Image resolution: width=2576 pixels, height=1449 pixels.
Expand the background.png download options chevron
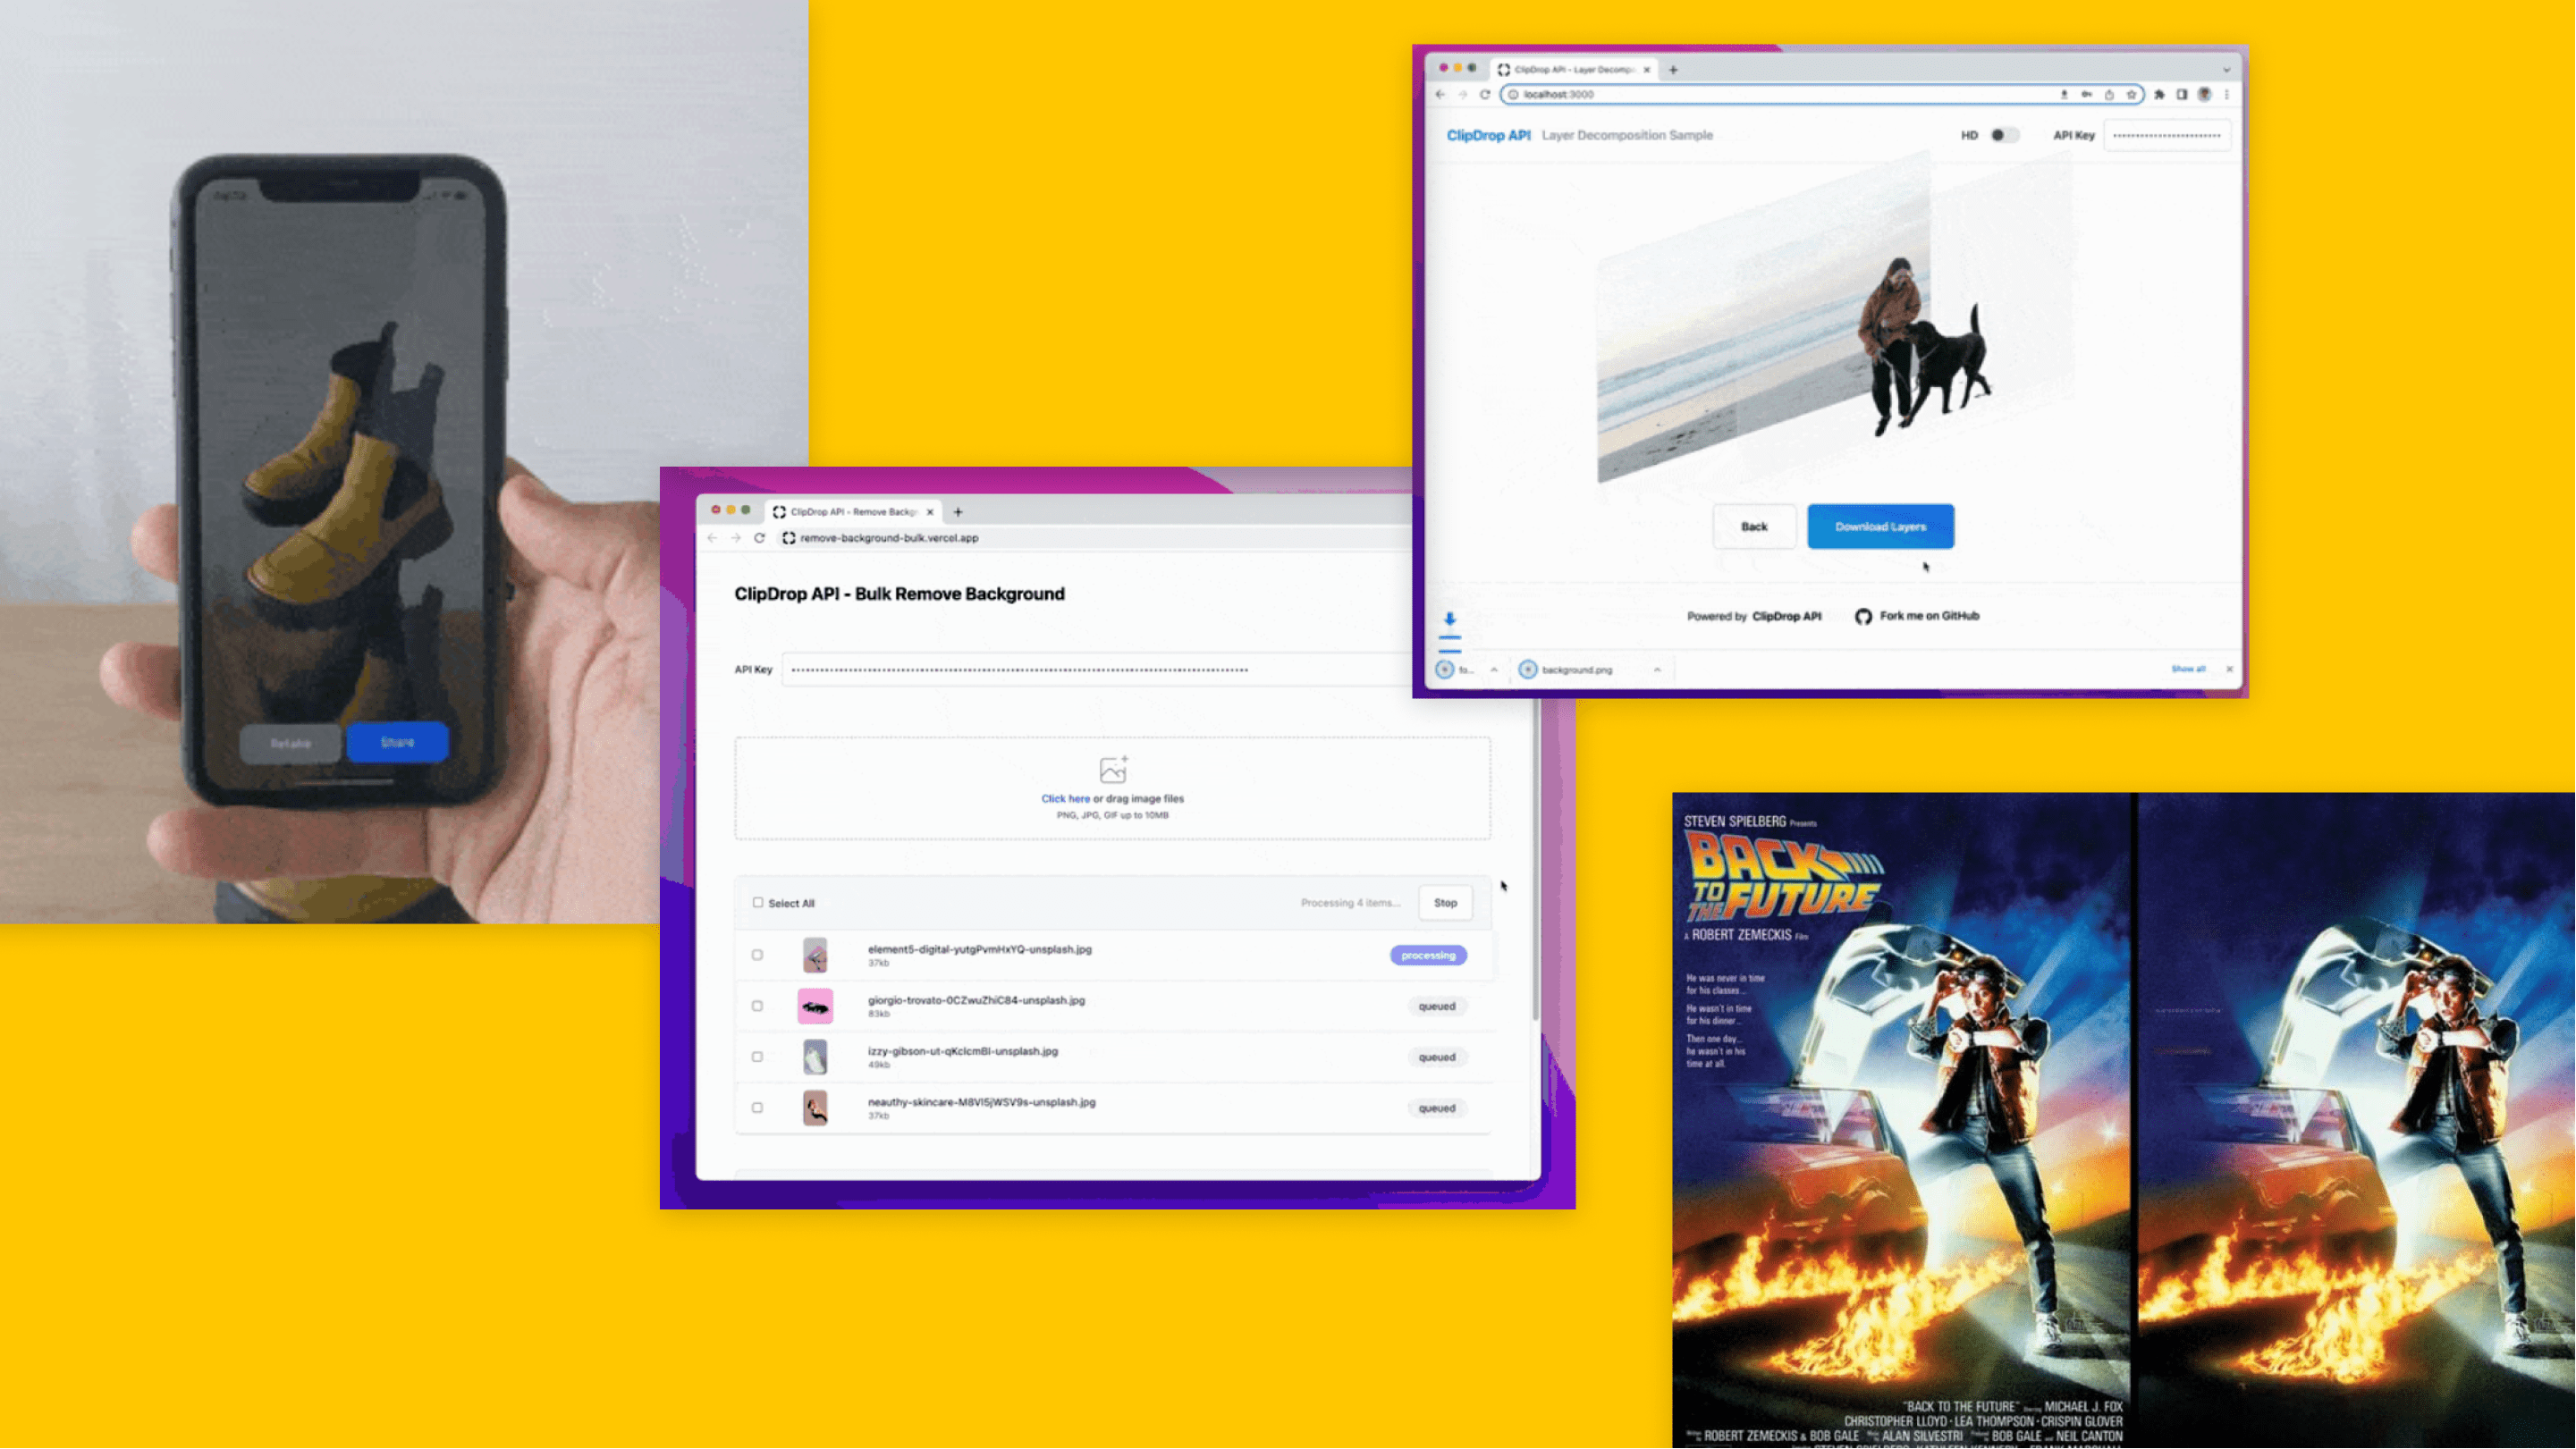coord(1657,670)
